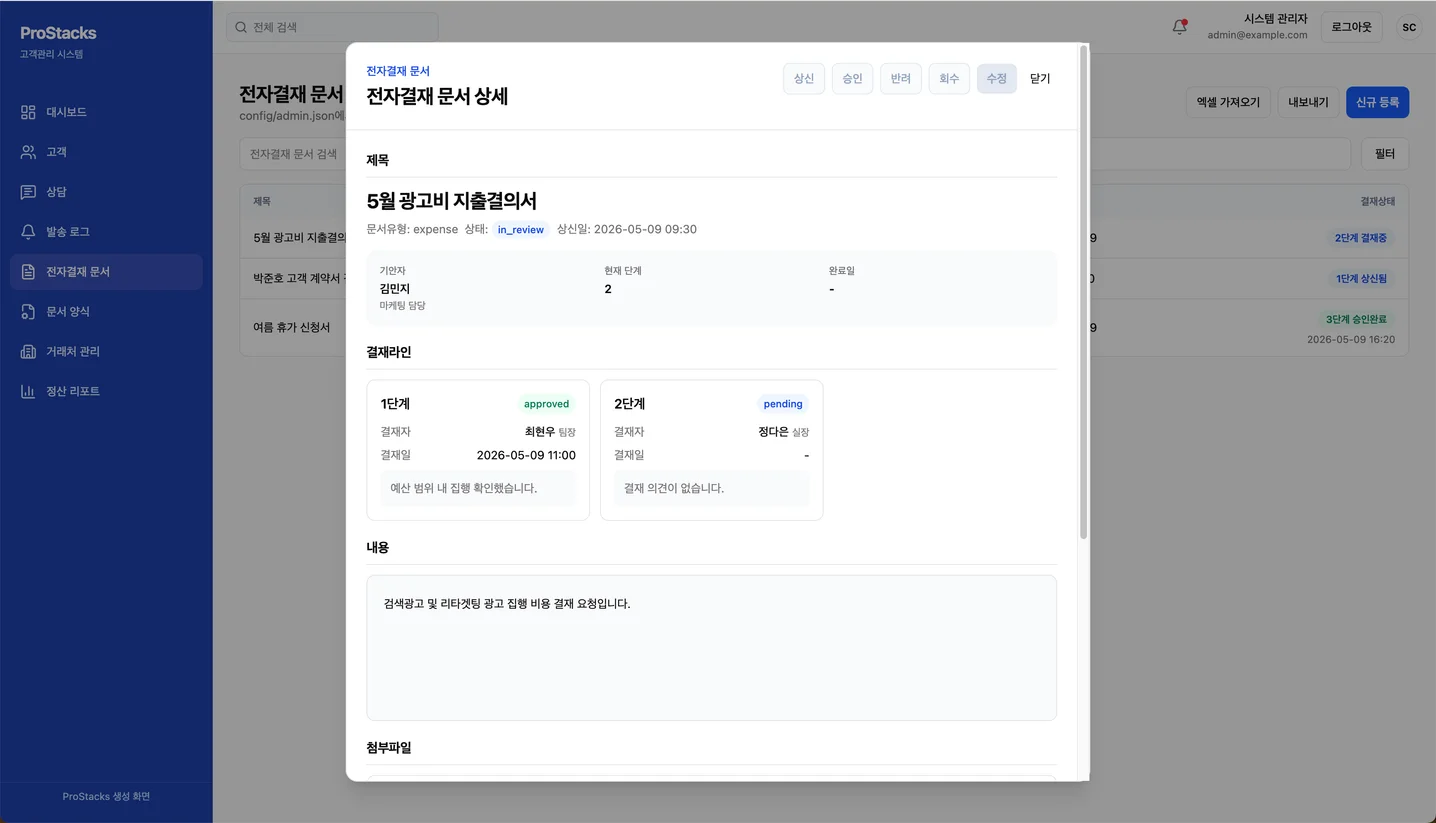Click the 2단계 결재중 status badge in table
Viewport: 1436px width, 823px height.
click(1361, 239)
